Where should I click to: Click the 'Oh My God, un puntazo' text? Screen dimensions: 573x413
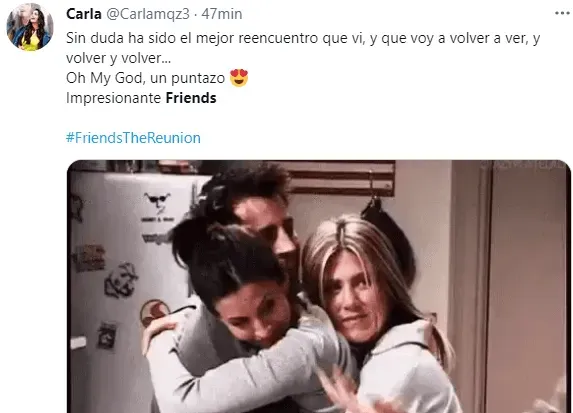[145, 78]
